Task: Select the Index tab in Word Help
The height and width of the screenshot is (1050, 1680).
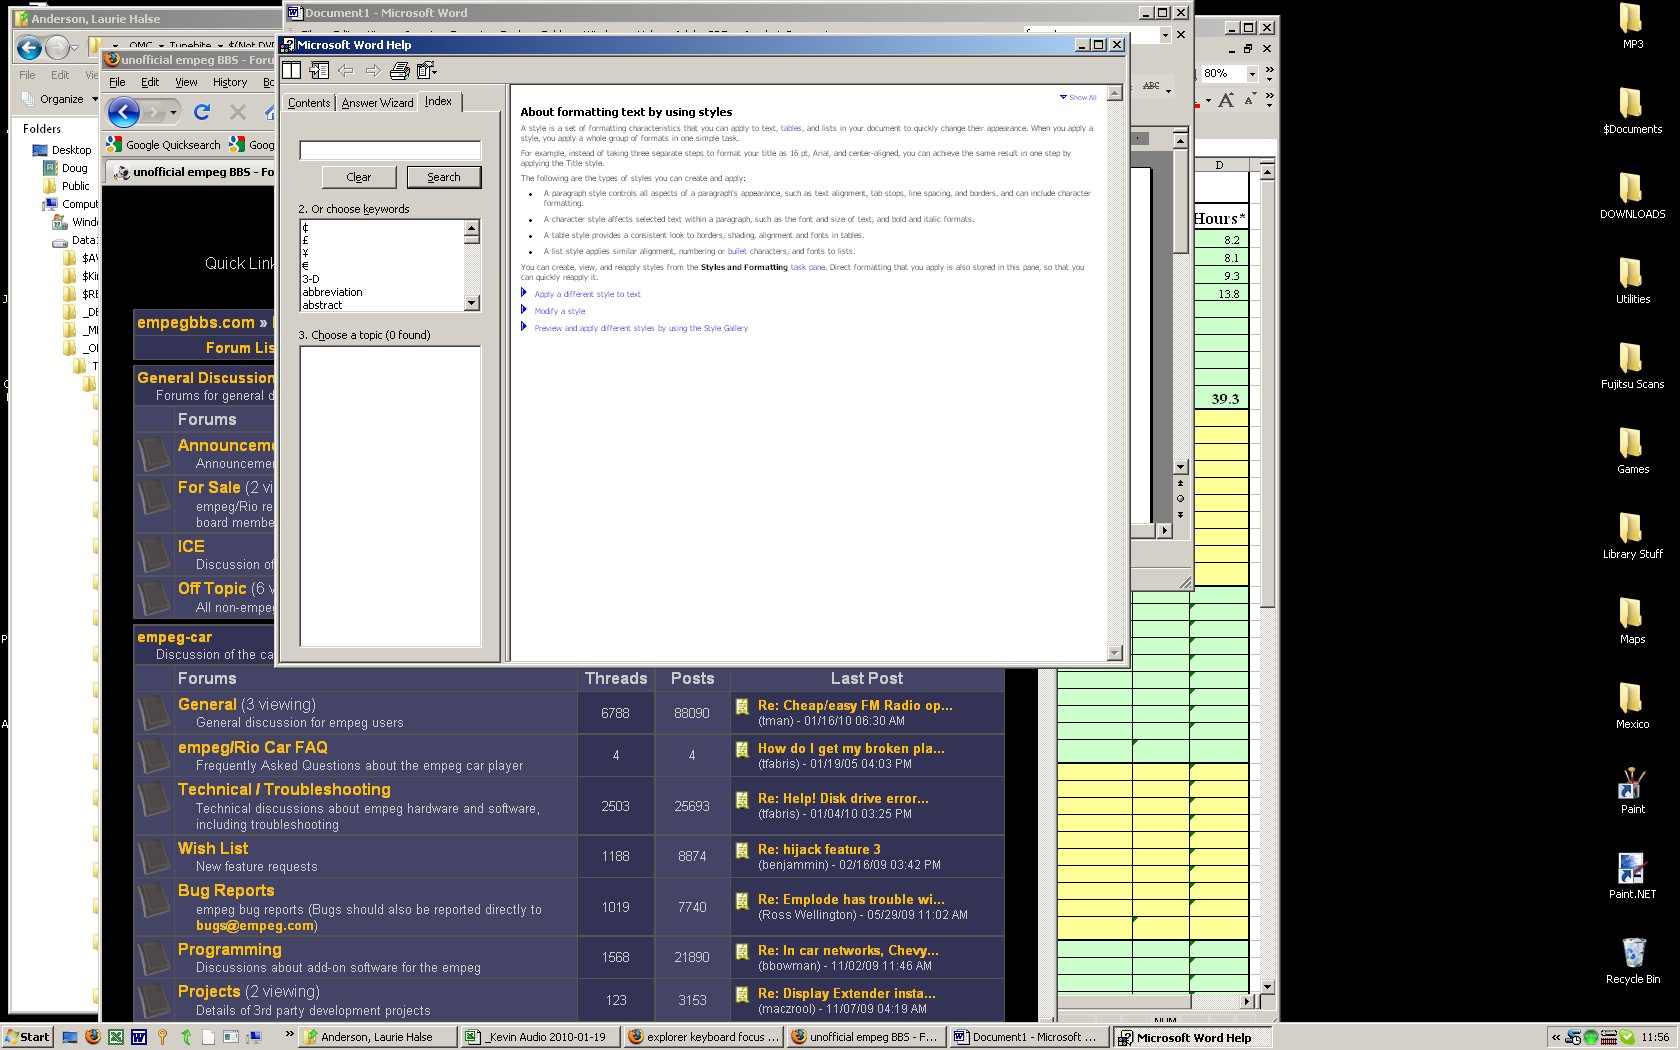Action: (x=439, y=101)
